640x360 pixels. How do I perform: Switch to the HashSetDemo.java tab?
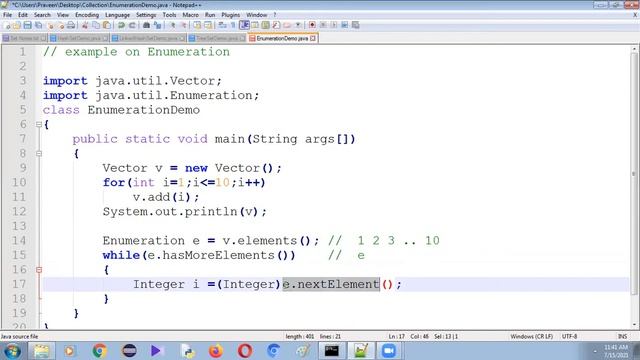pyautogui.click(x=79, y=38)
